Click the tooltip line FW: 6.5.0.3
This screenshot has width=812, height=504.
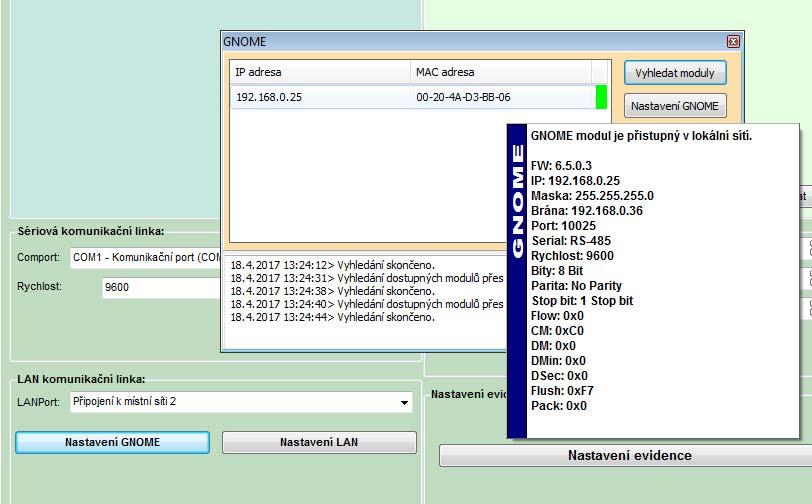[561, 166]
